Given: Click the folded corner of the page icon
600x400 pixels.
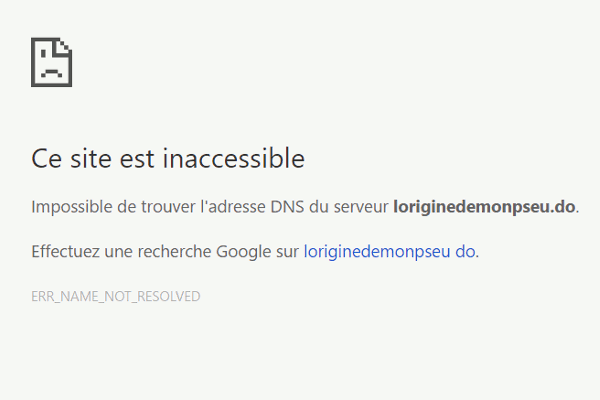Looking at the screenshot, I should click(64, 45).
